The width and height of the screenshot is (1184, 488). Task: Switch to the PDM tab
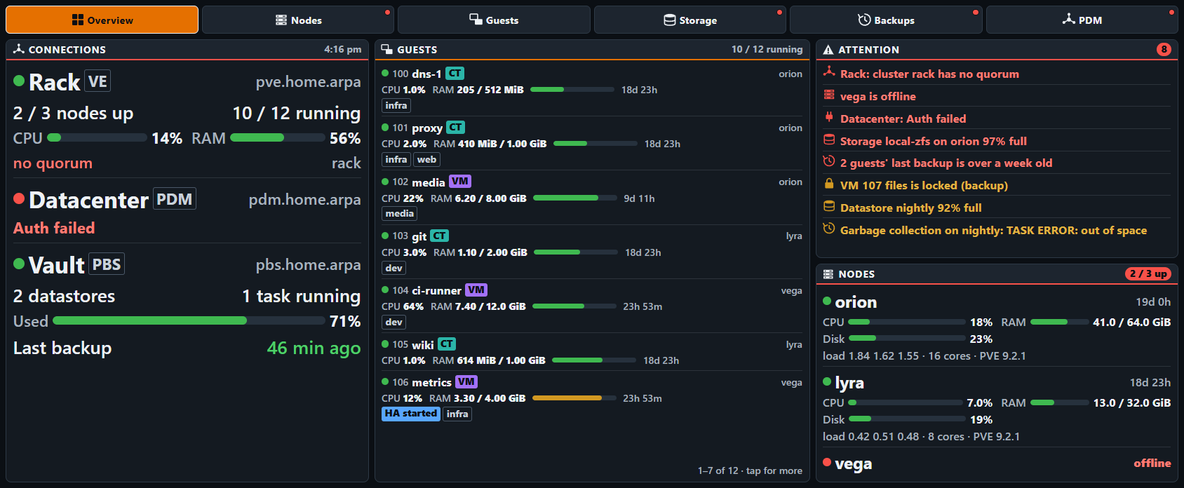pos(1082,20)
